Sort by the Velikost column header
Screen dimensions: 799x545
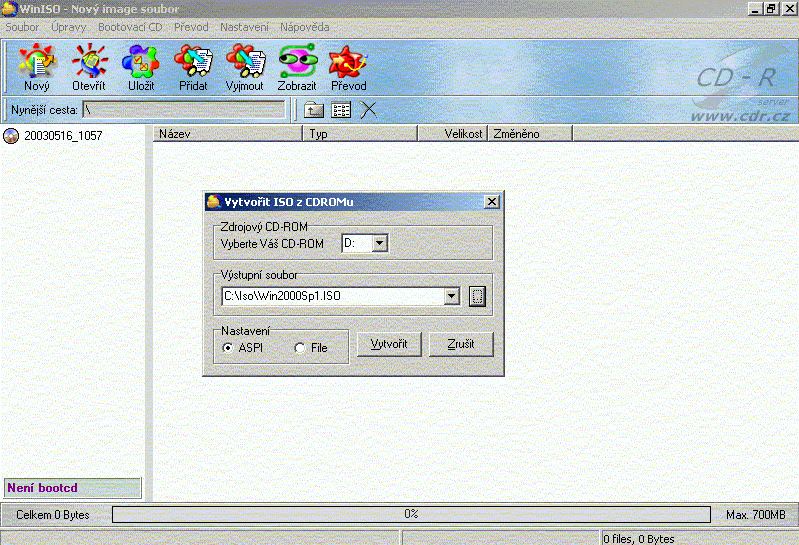[x=452, y=134]
